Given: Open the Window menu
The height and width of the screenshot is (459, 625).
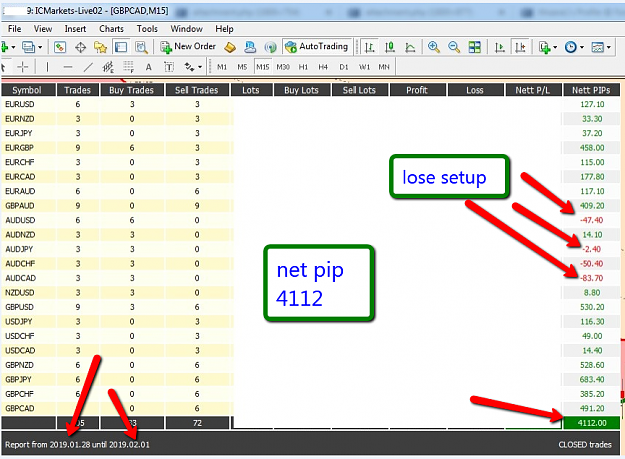Looking at the screenshot, I should [187, 29].
